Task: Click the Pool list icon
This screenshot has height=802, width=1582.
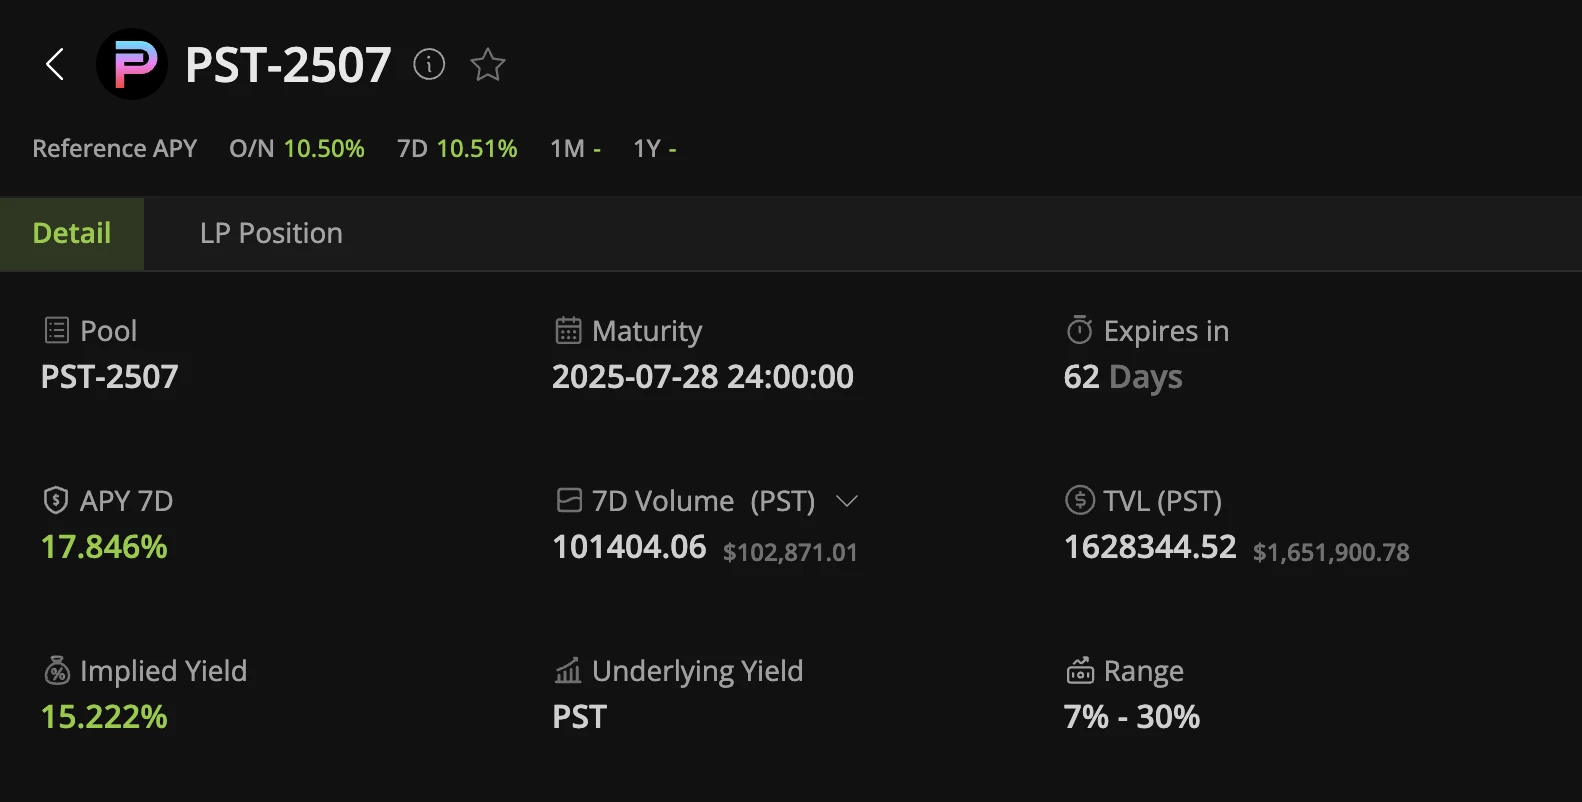Action: point(57,331)
